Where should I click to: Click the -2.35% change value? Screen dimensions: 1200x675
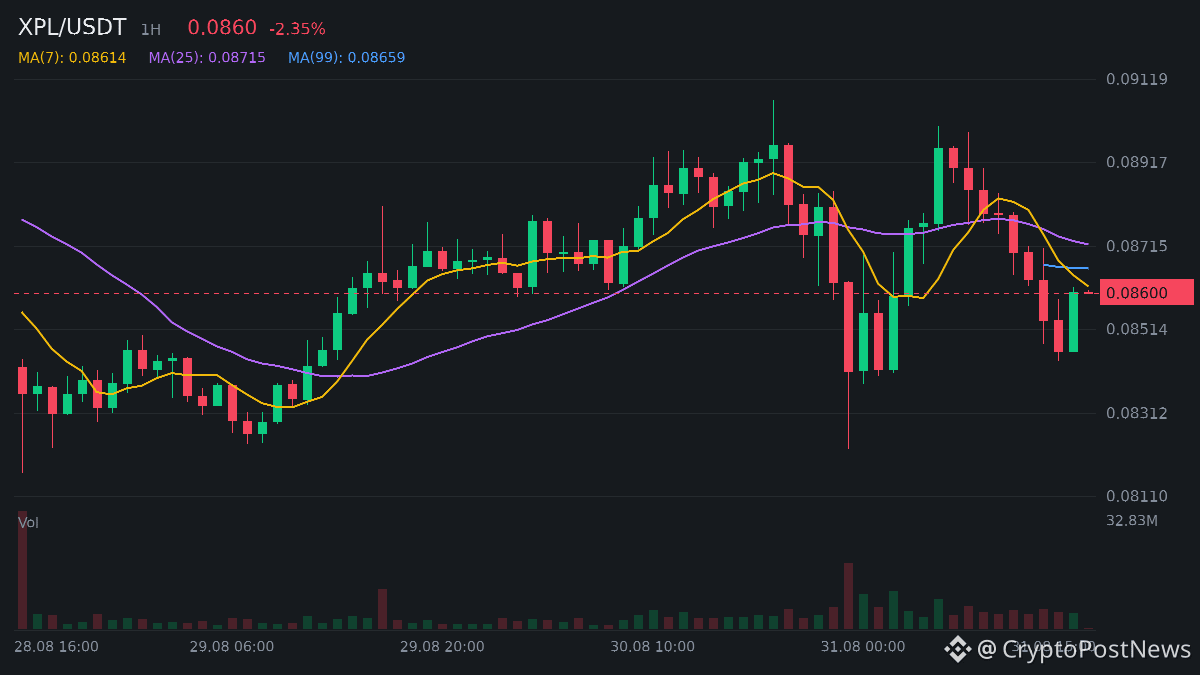[297, 29]
